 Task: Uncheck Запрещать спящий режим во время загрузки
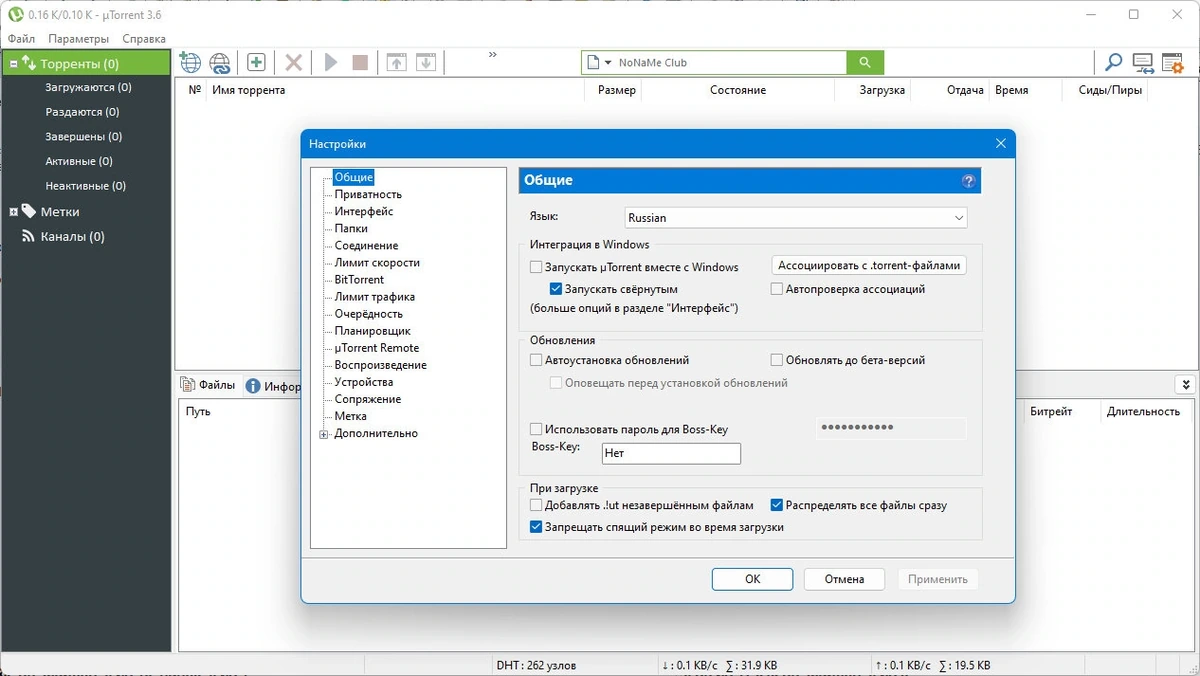[x=536, y=527]
